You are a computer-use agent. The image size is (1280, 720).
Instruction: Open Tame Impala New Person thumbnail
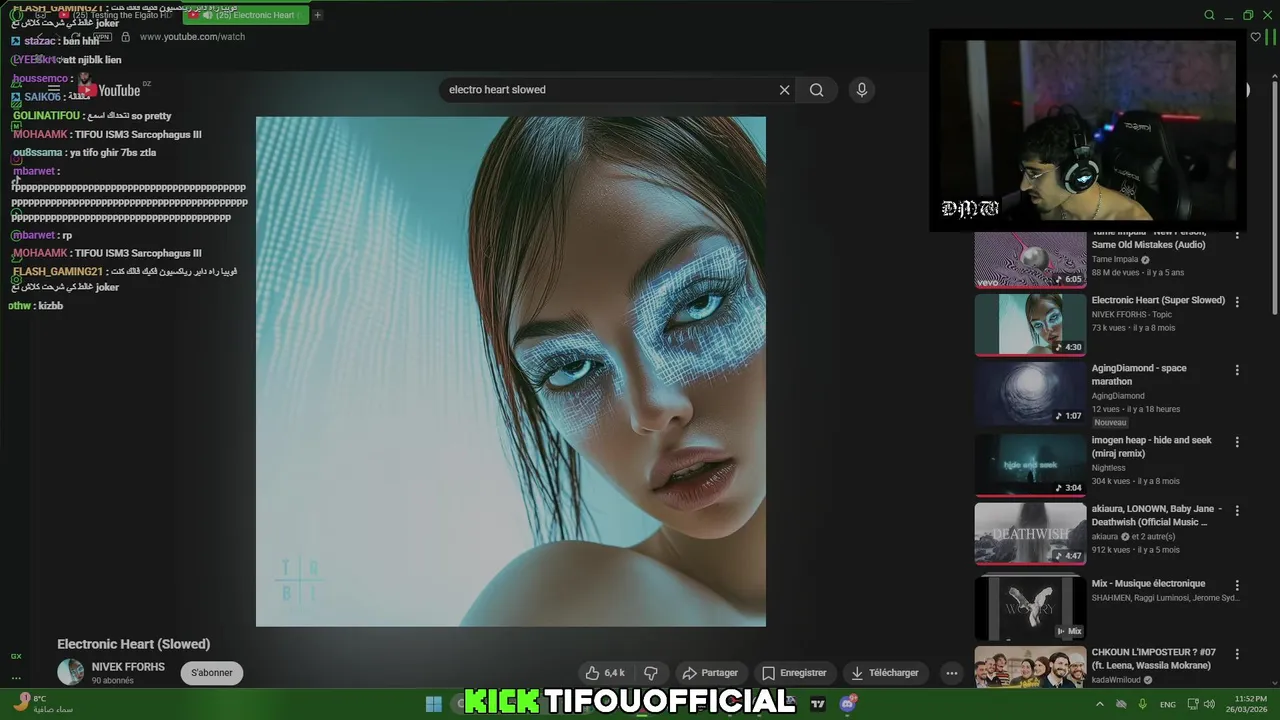click(x=1030, y=259)
